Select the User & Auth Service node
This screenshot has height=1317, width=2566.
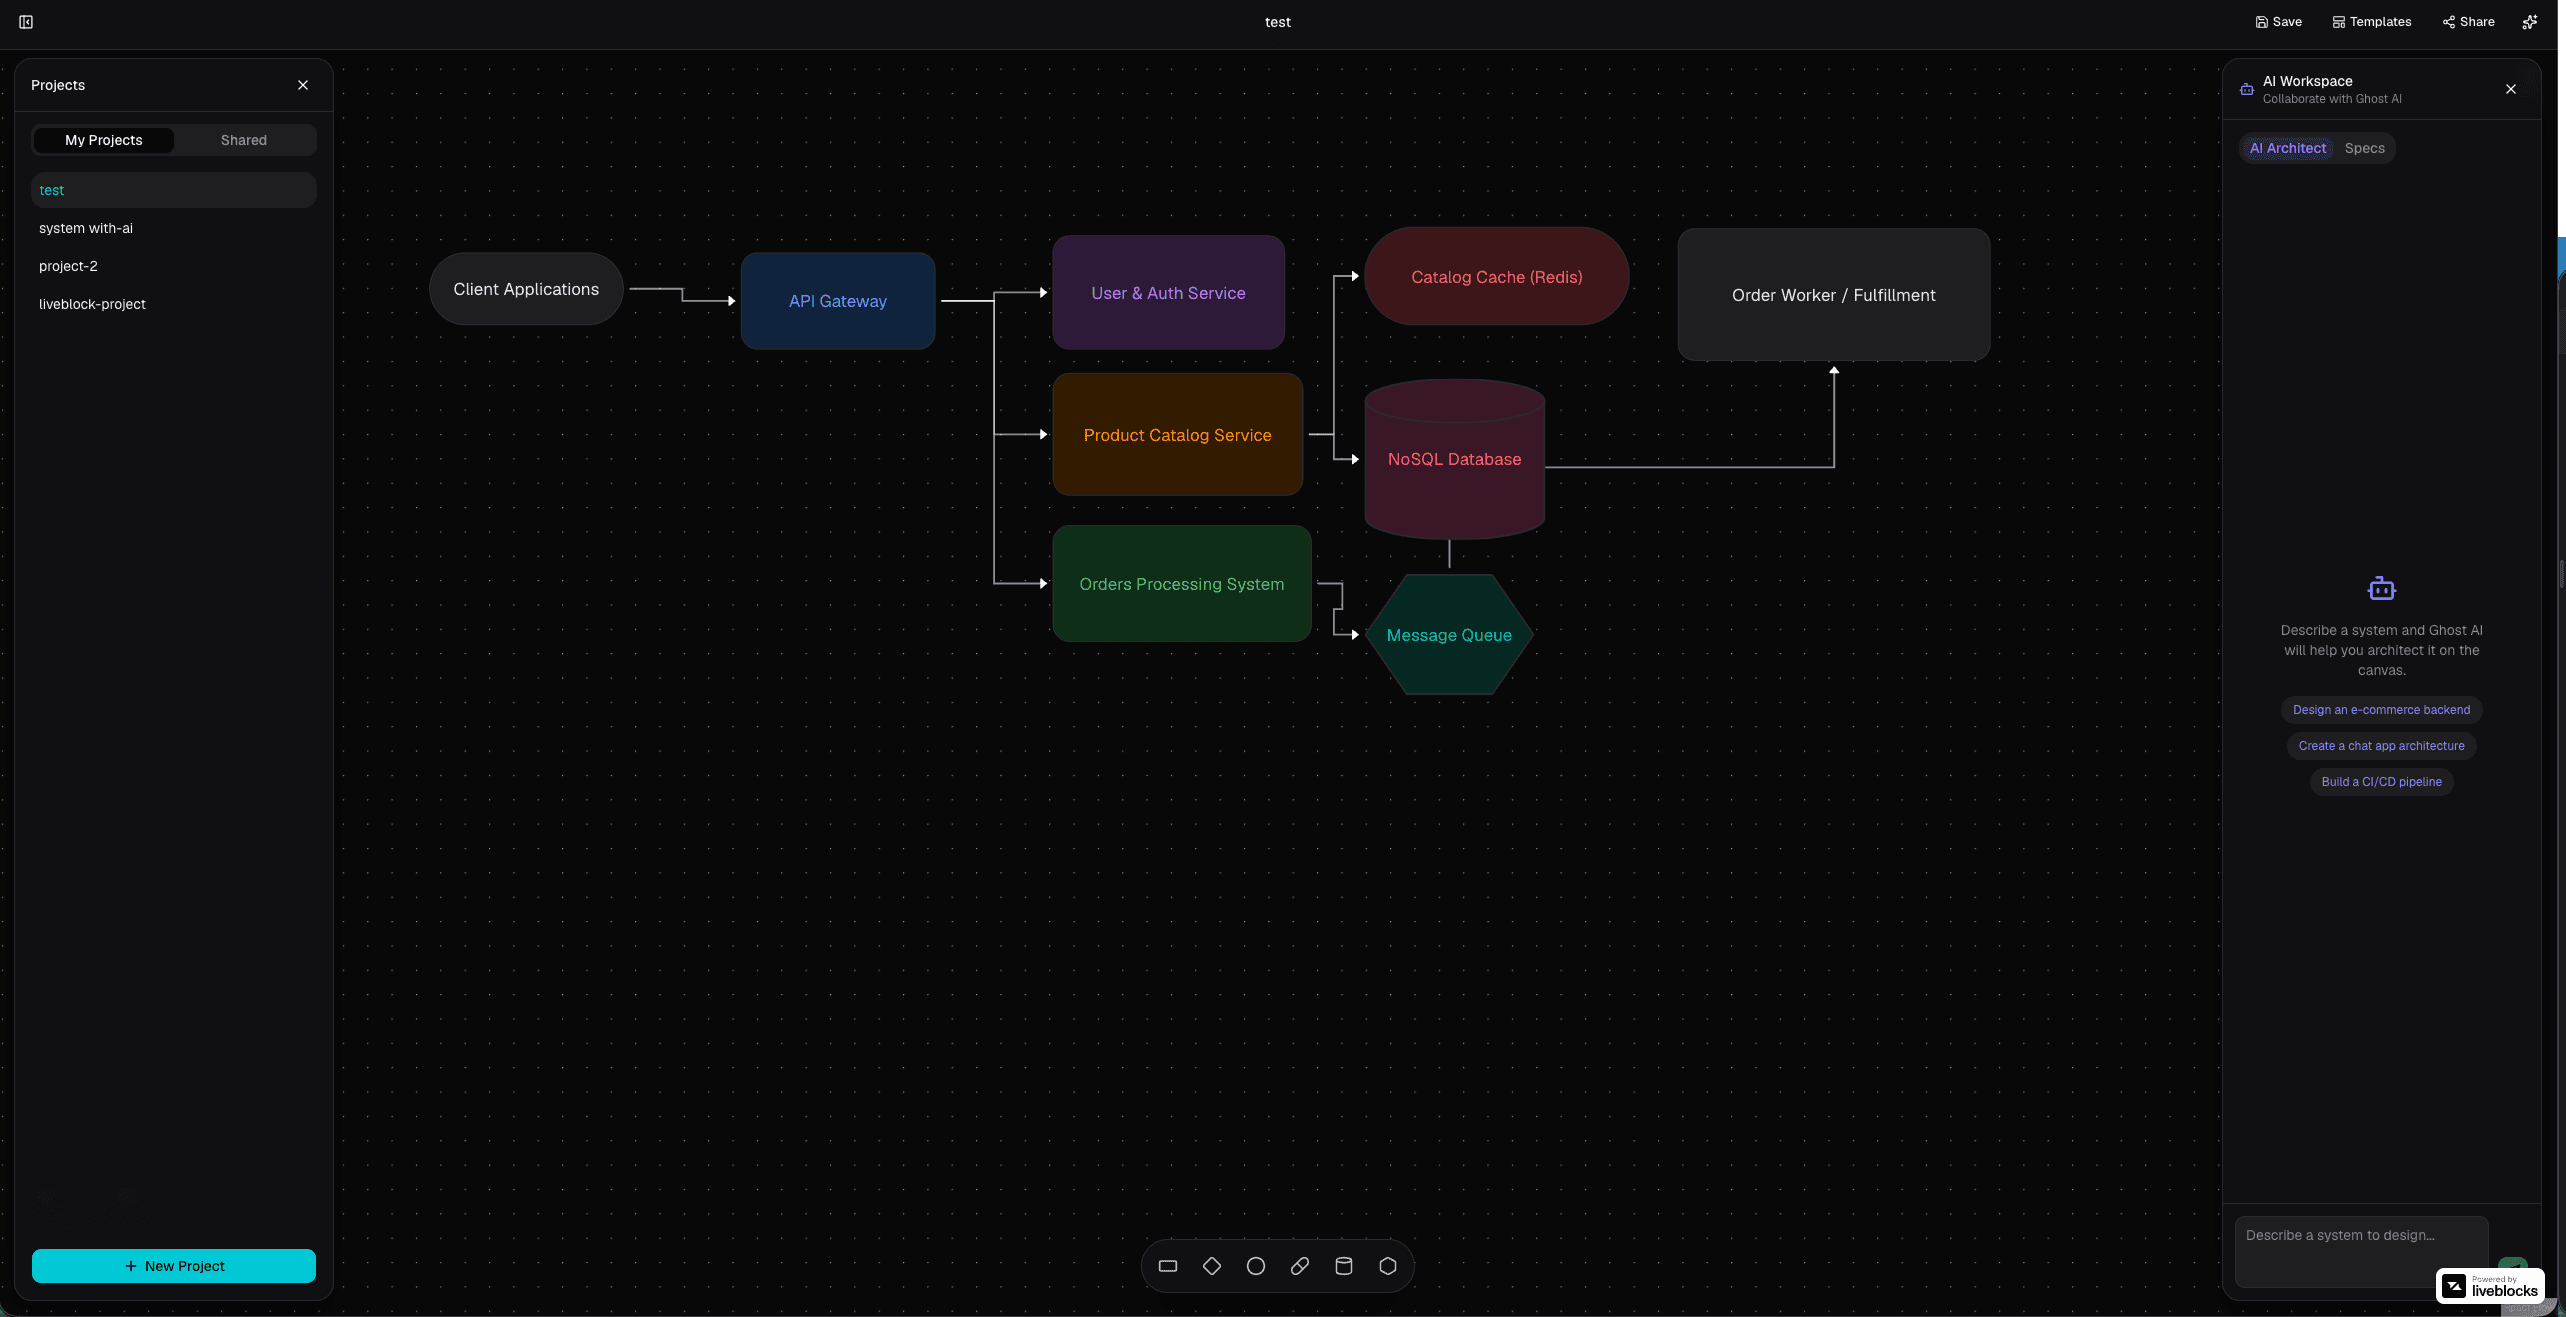click(1168, 293)
